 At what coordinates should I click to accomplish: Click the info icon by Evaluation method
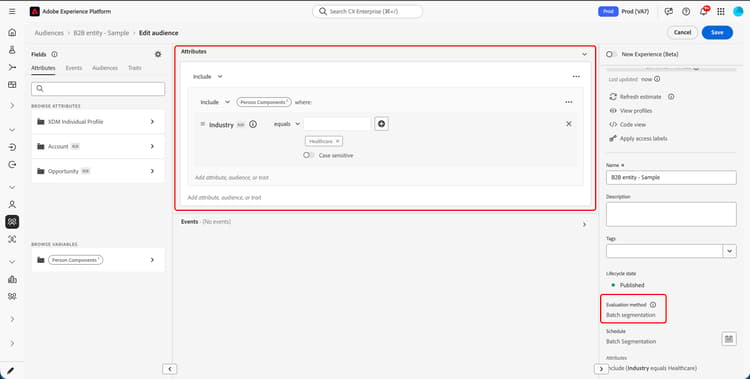click(653, 305)
